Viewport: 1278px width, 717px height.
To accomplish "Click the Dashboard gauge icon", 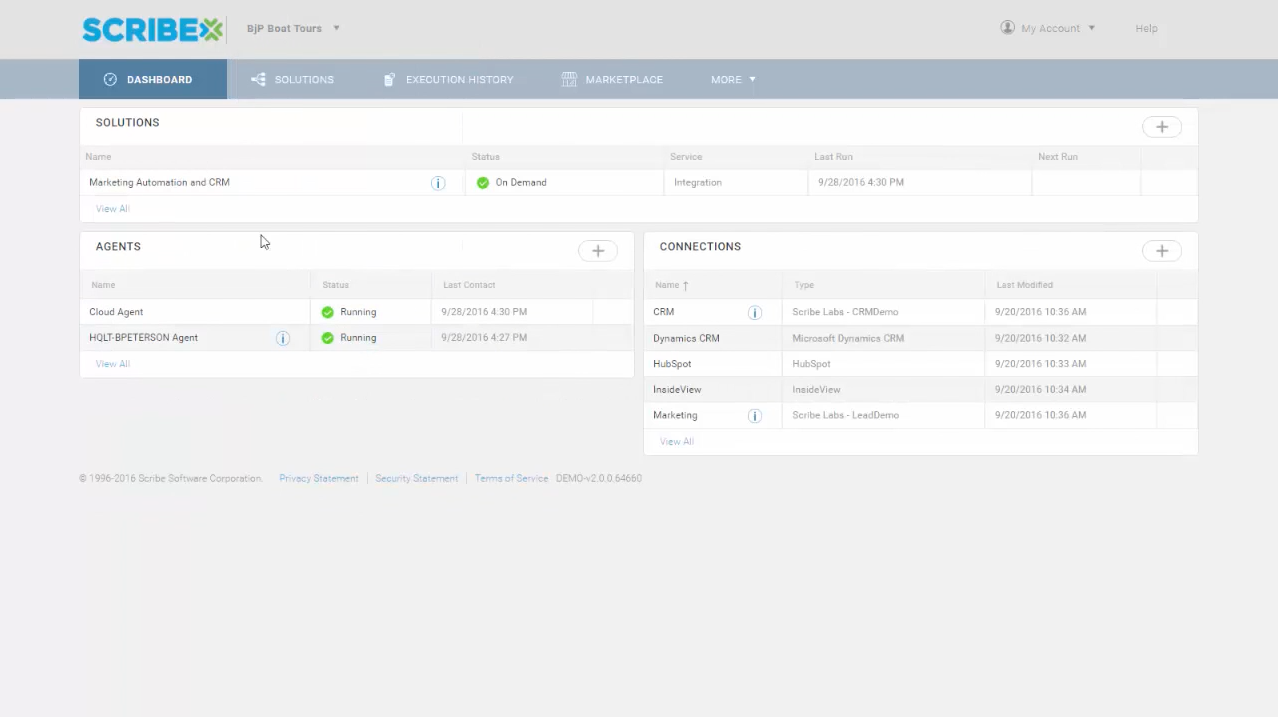I will 110,79.
